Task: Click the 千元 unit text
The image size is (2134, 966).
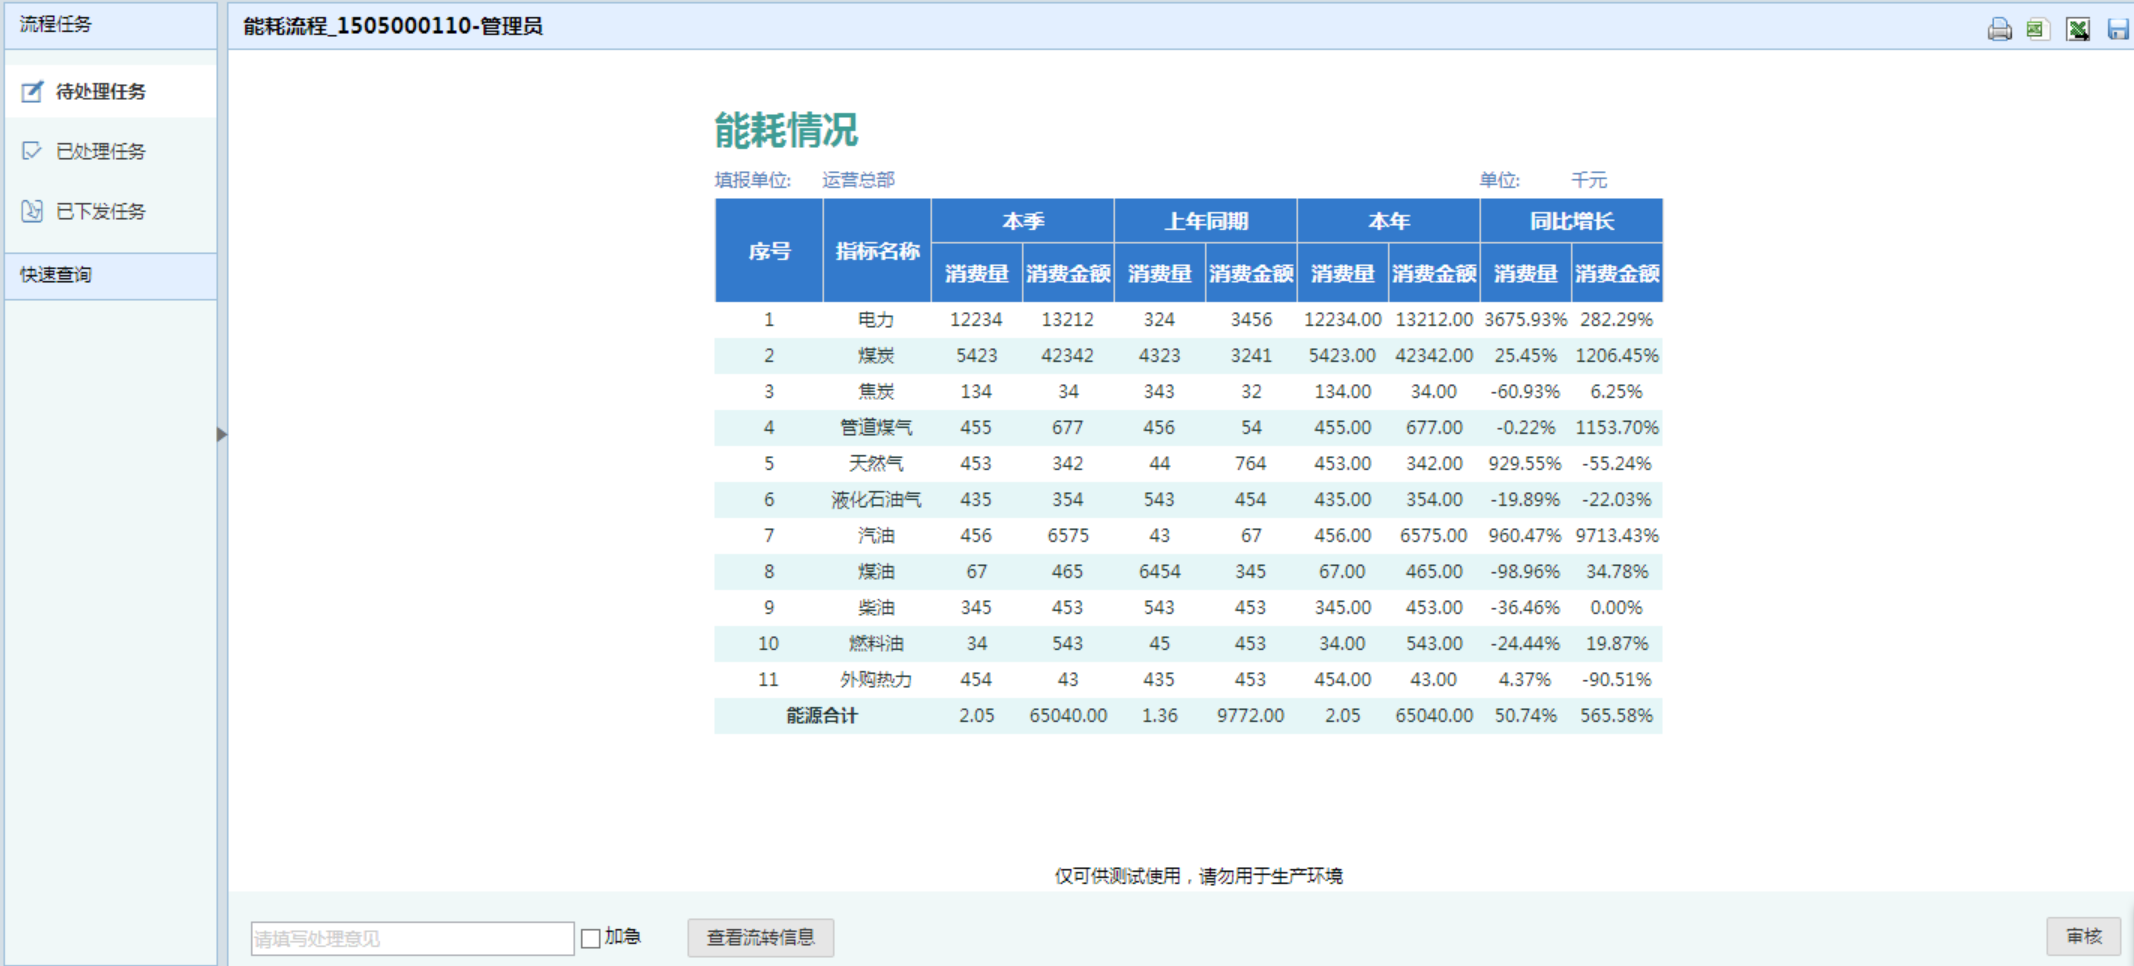Action: 1589,180
